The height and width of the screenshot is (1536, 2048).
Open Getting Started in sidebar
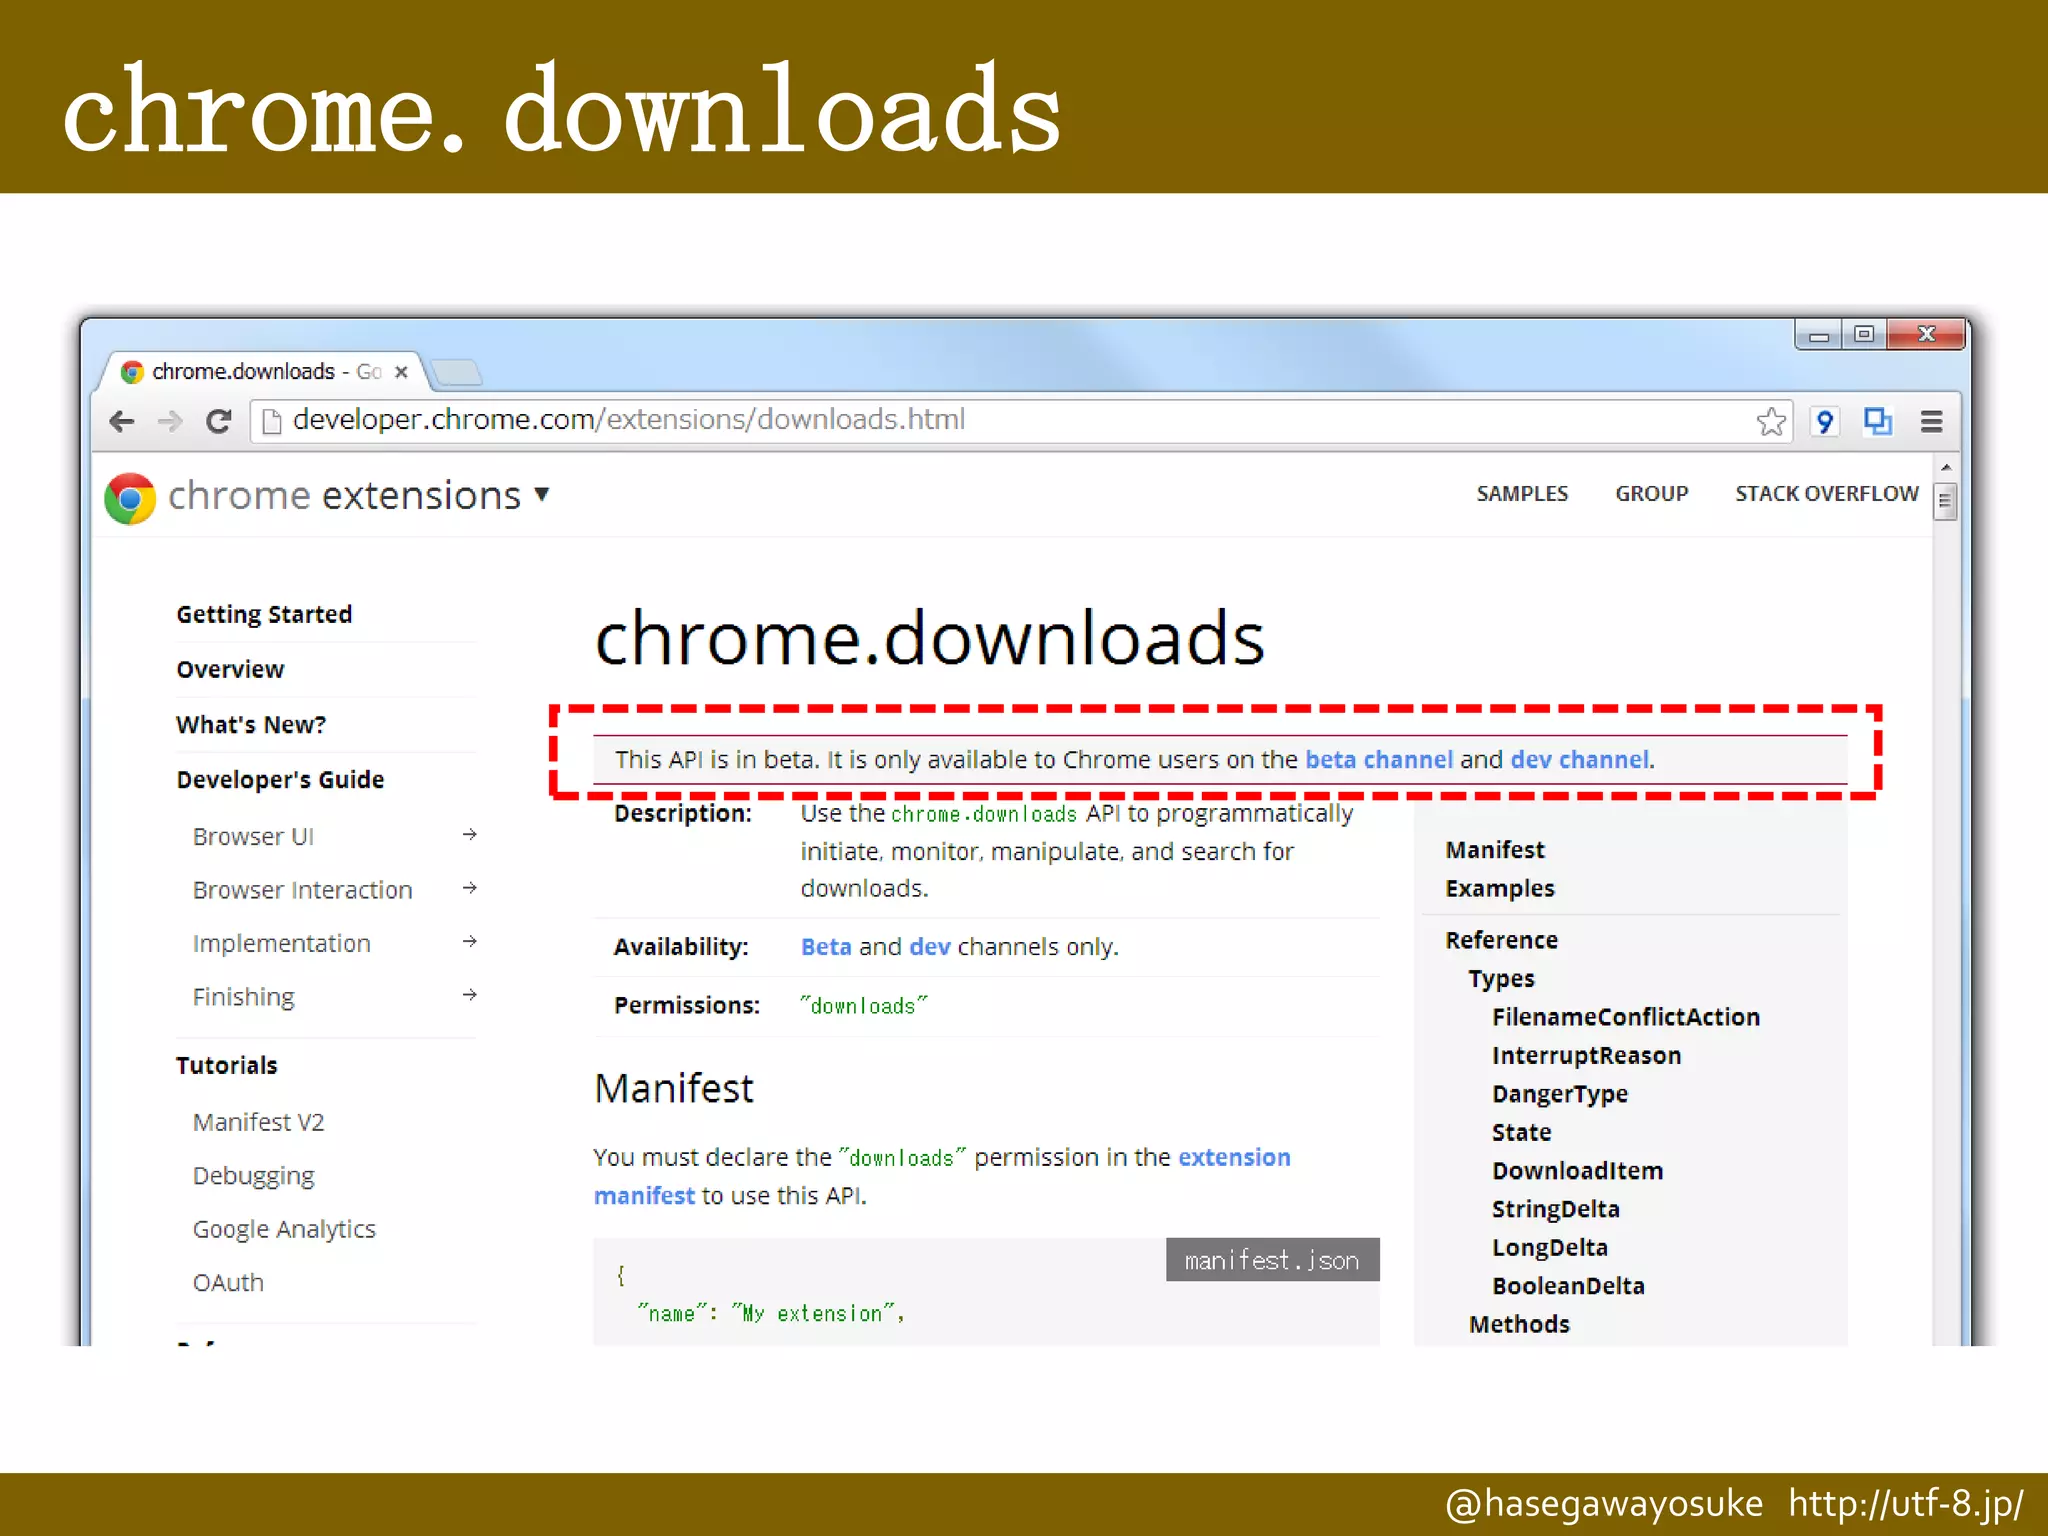264,614
